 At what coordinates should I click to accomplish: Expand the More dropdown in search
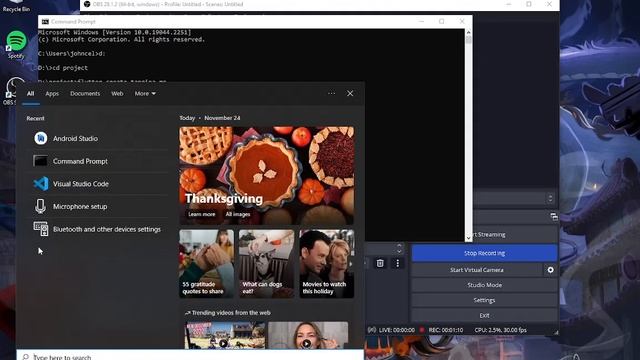[x=145, y=94]
